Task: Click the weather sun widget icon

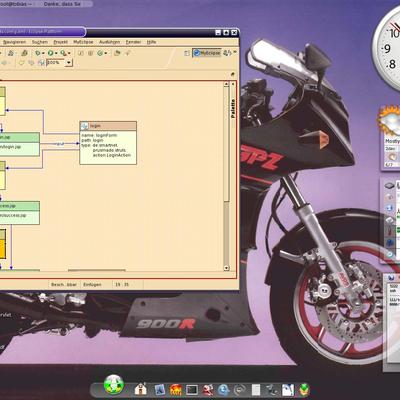Action: click(389, 120)
